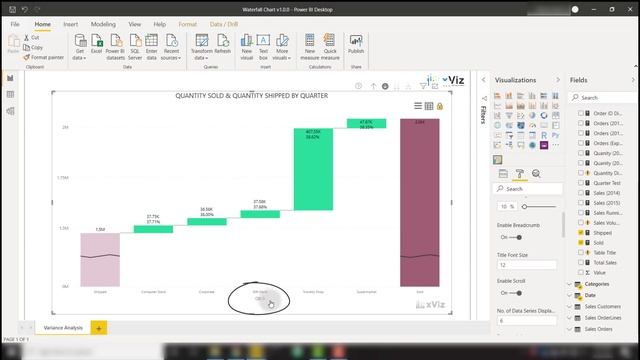
Task: Select the gauge visual icon
Action: (x=532, y=125)
